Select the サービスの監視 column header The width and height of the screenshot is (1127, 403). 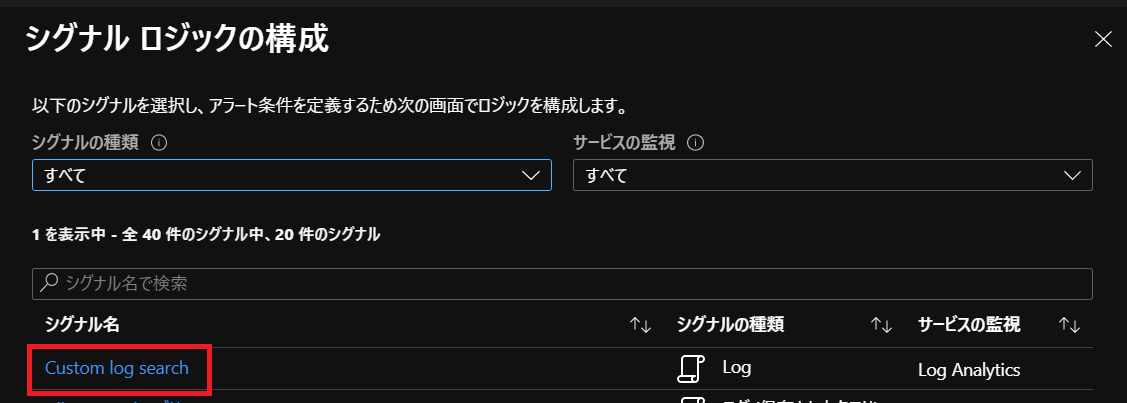click(x=969, y=325)
